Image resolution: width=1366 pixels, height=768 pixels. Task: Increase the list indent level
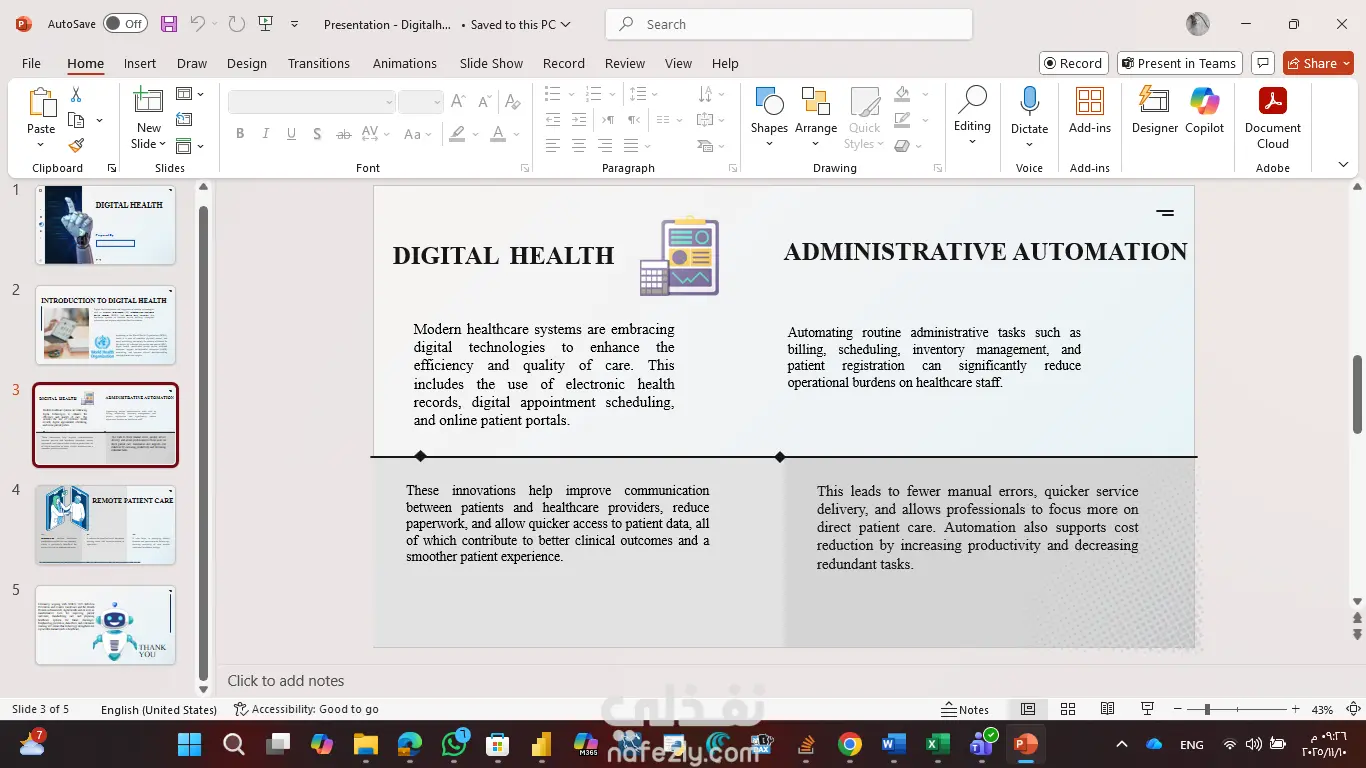coord(578,120)
